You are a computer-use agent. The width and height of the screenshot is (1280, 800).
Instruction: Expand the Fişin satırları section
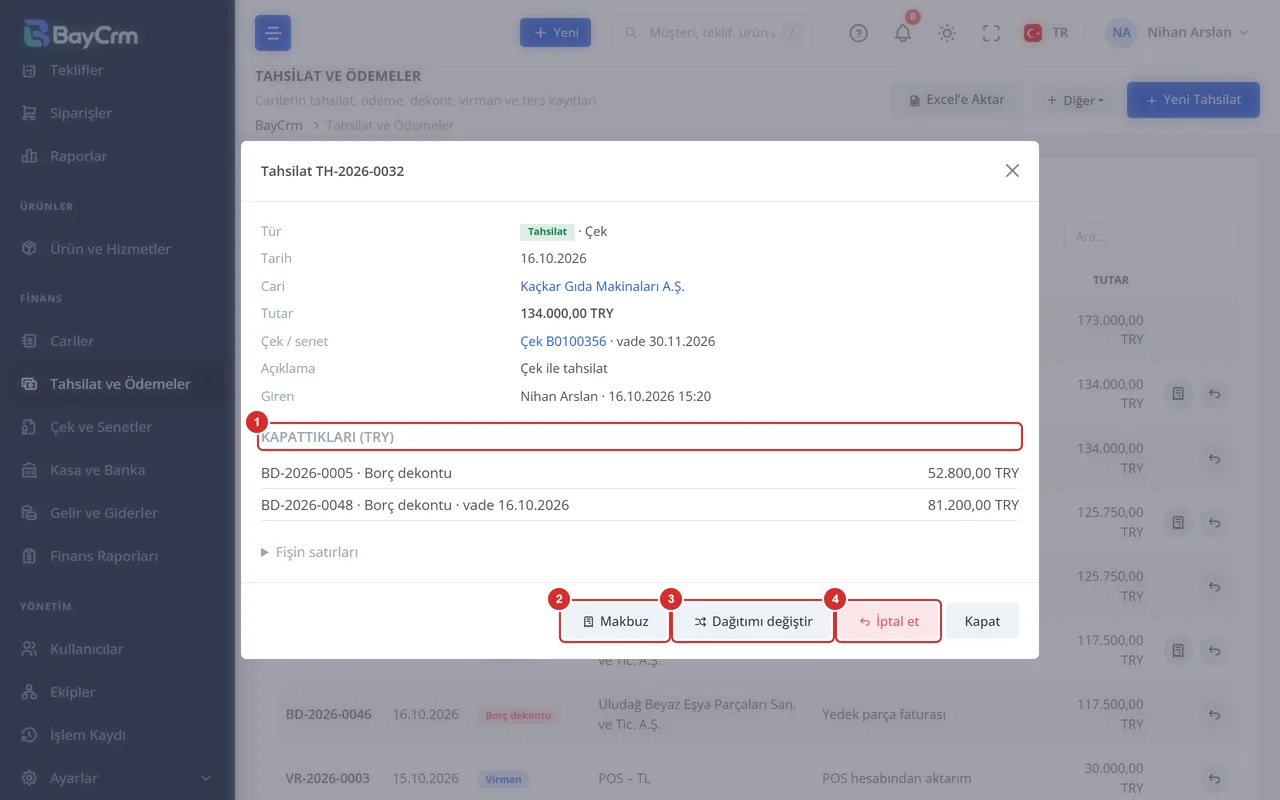(x=310, y=552)
